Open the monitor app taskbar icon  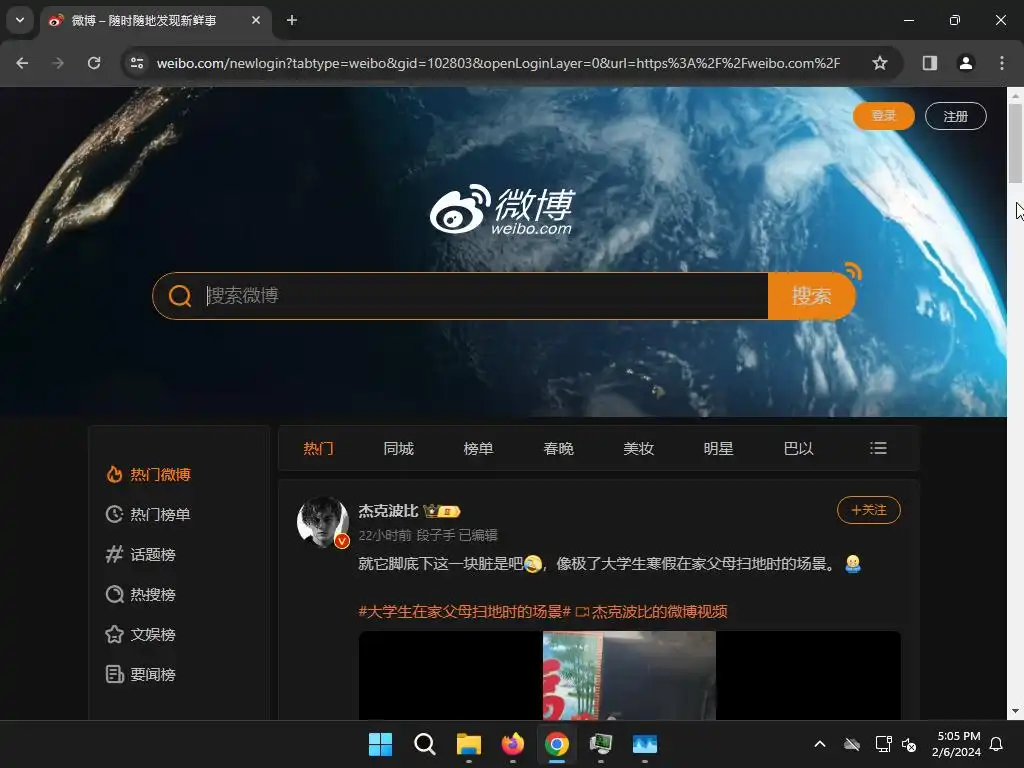[601, 744]
